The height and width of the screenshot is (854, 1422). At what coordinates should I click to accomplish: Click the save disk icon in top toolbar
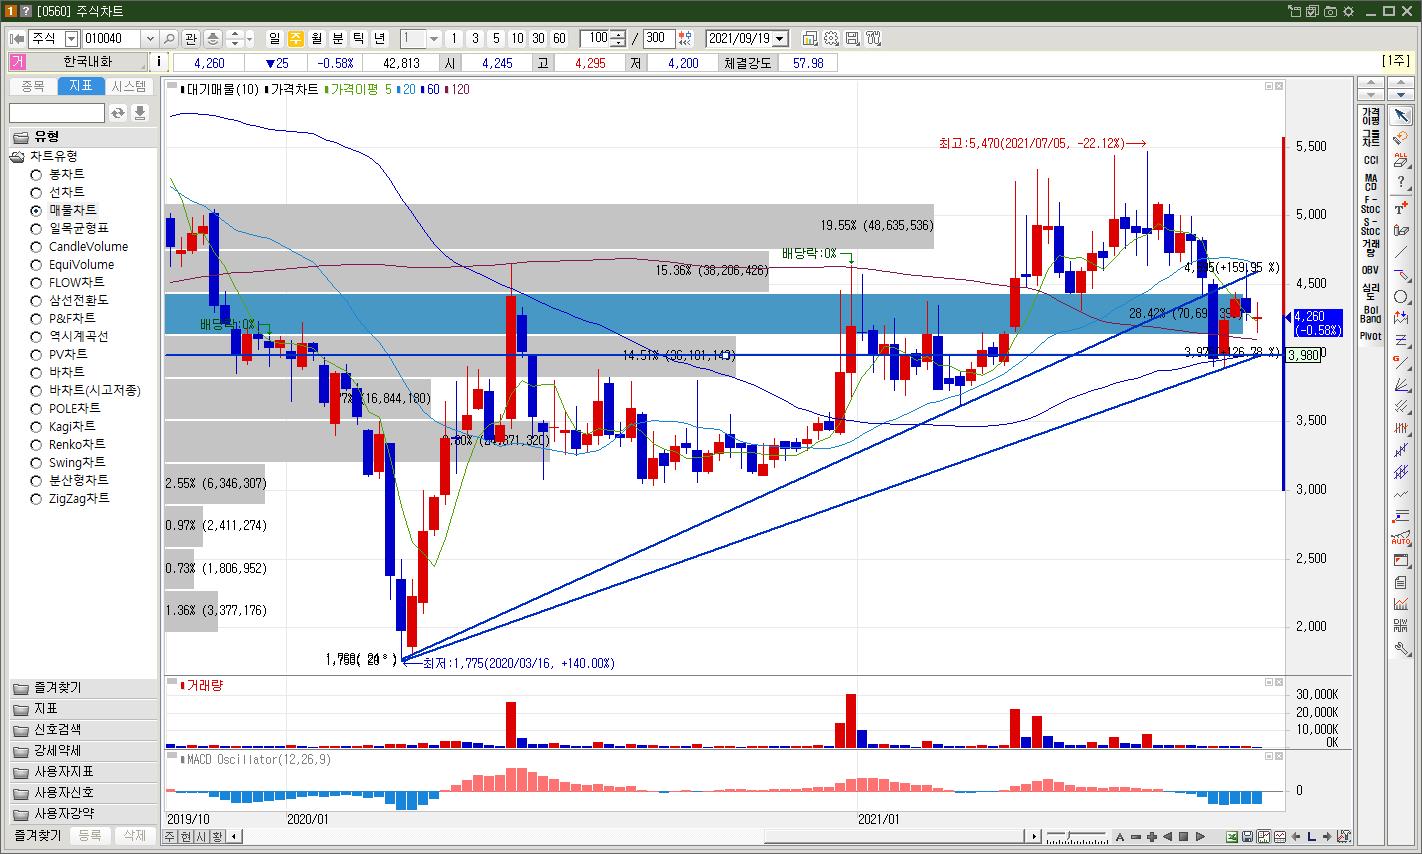852,38
